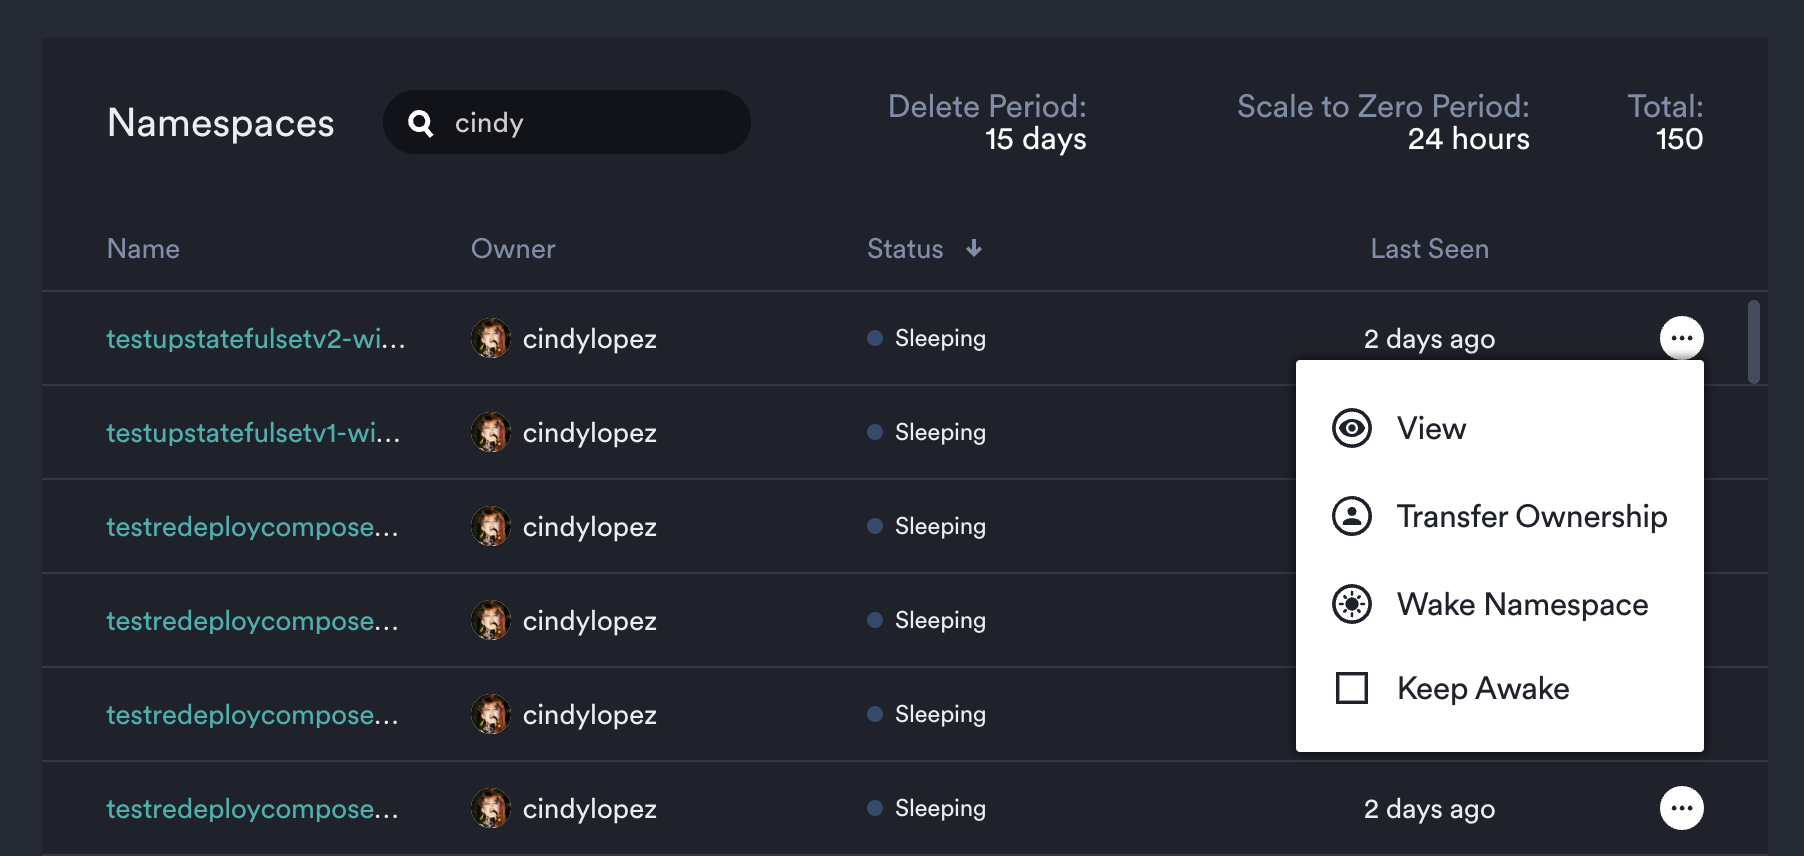Click cindylopez avatar in first row
The height and width of the screenshot is (856, 1804).
491,339
